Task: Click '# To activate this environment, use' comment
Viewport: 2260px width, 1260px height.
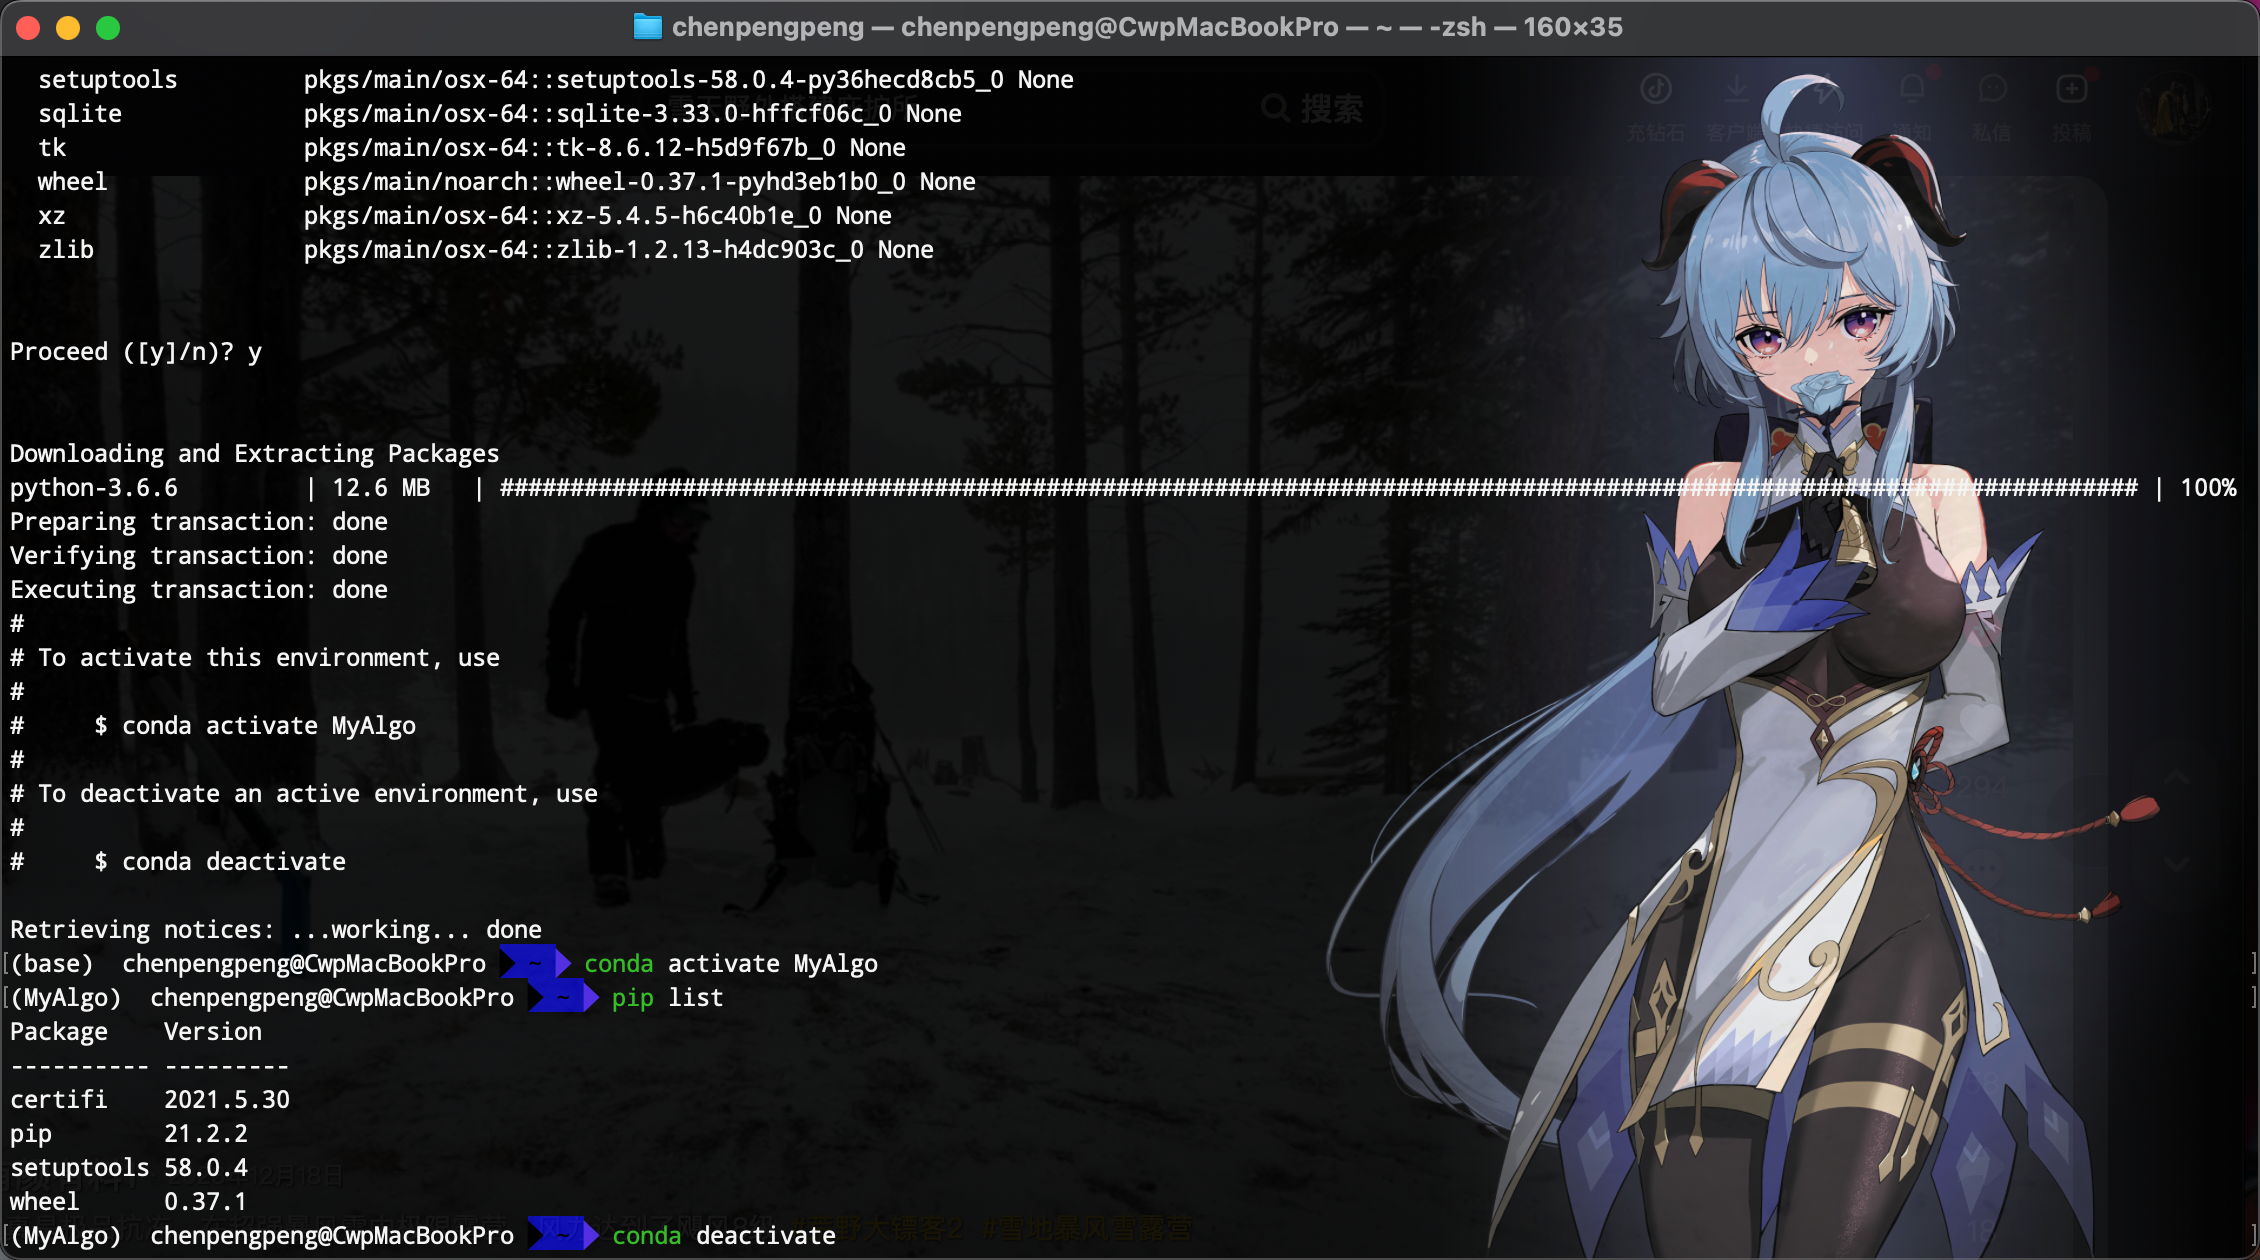Action: click(255, 658)
